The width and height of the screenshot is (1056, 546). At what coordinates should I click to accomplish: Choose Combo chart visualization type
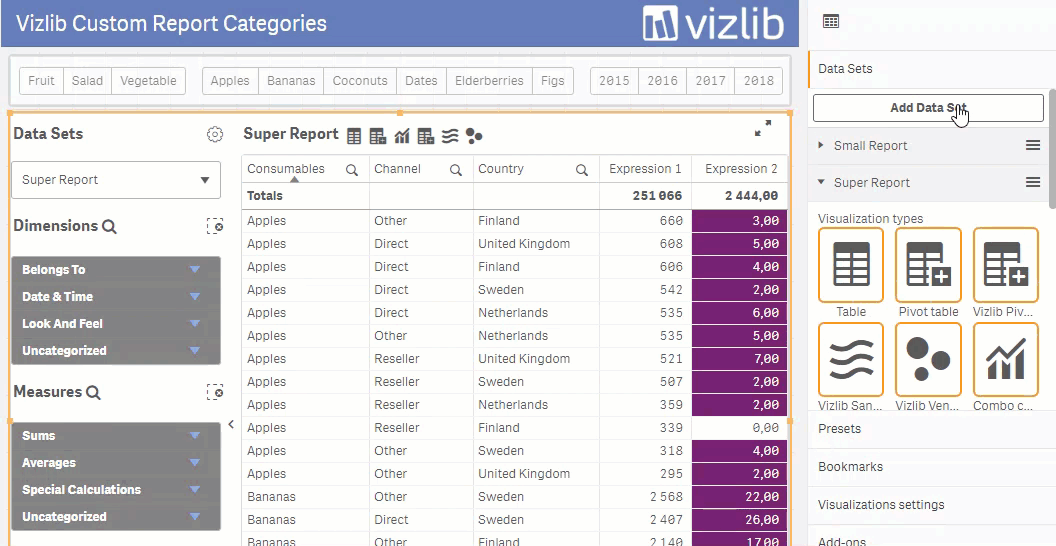coord(1006,360)
